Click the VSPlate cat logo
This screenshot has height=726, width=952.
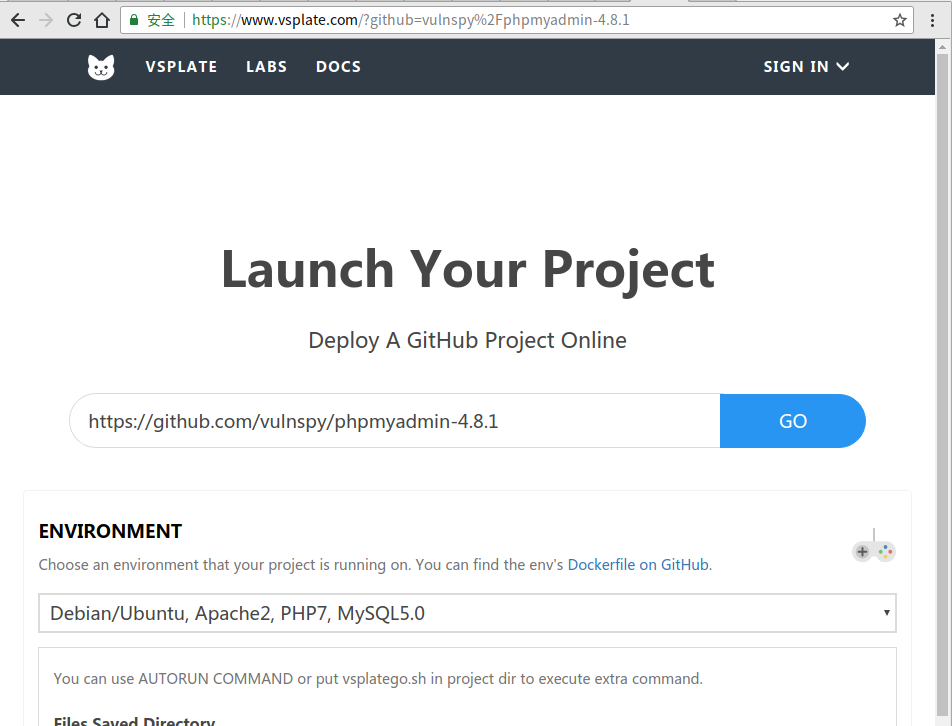click(101, 67)
